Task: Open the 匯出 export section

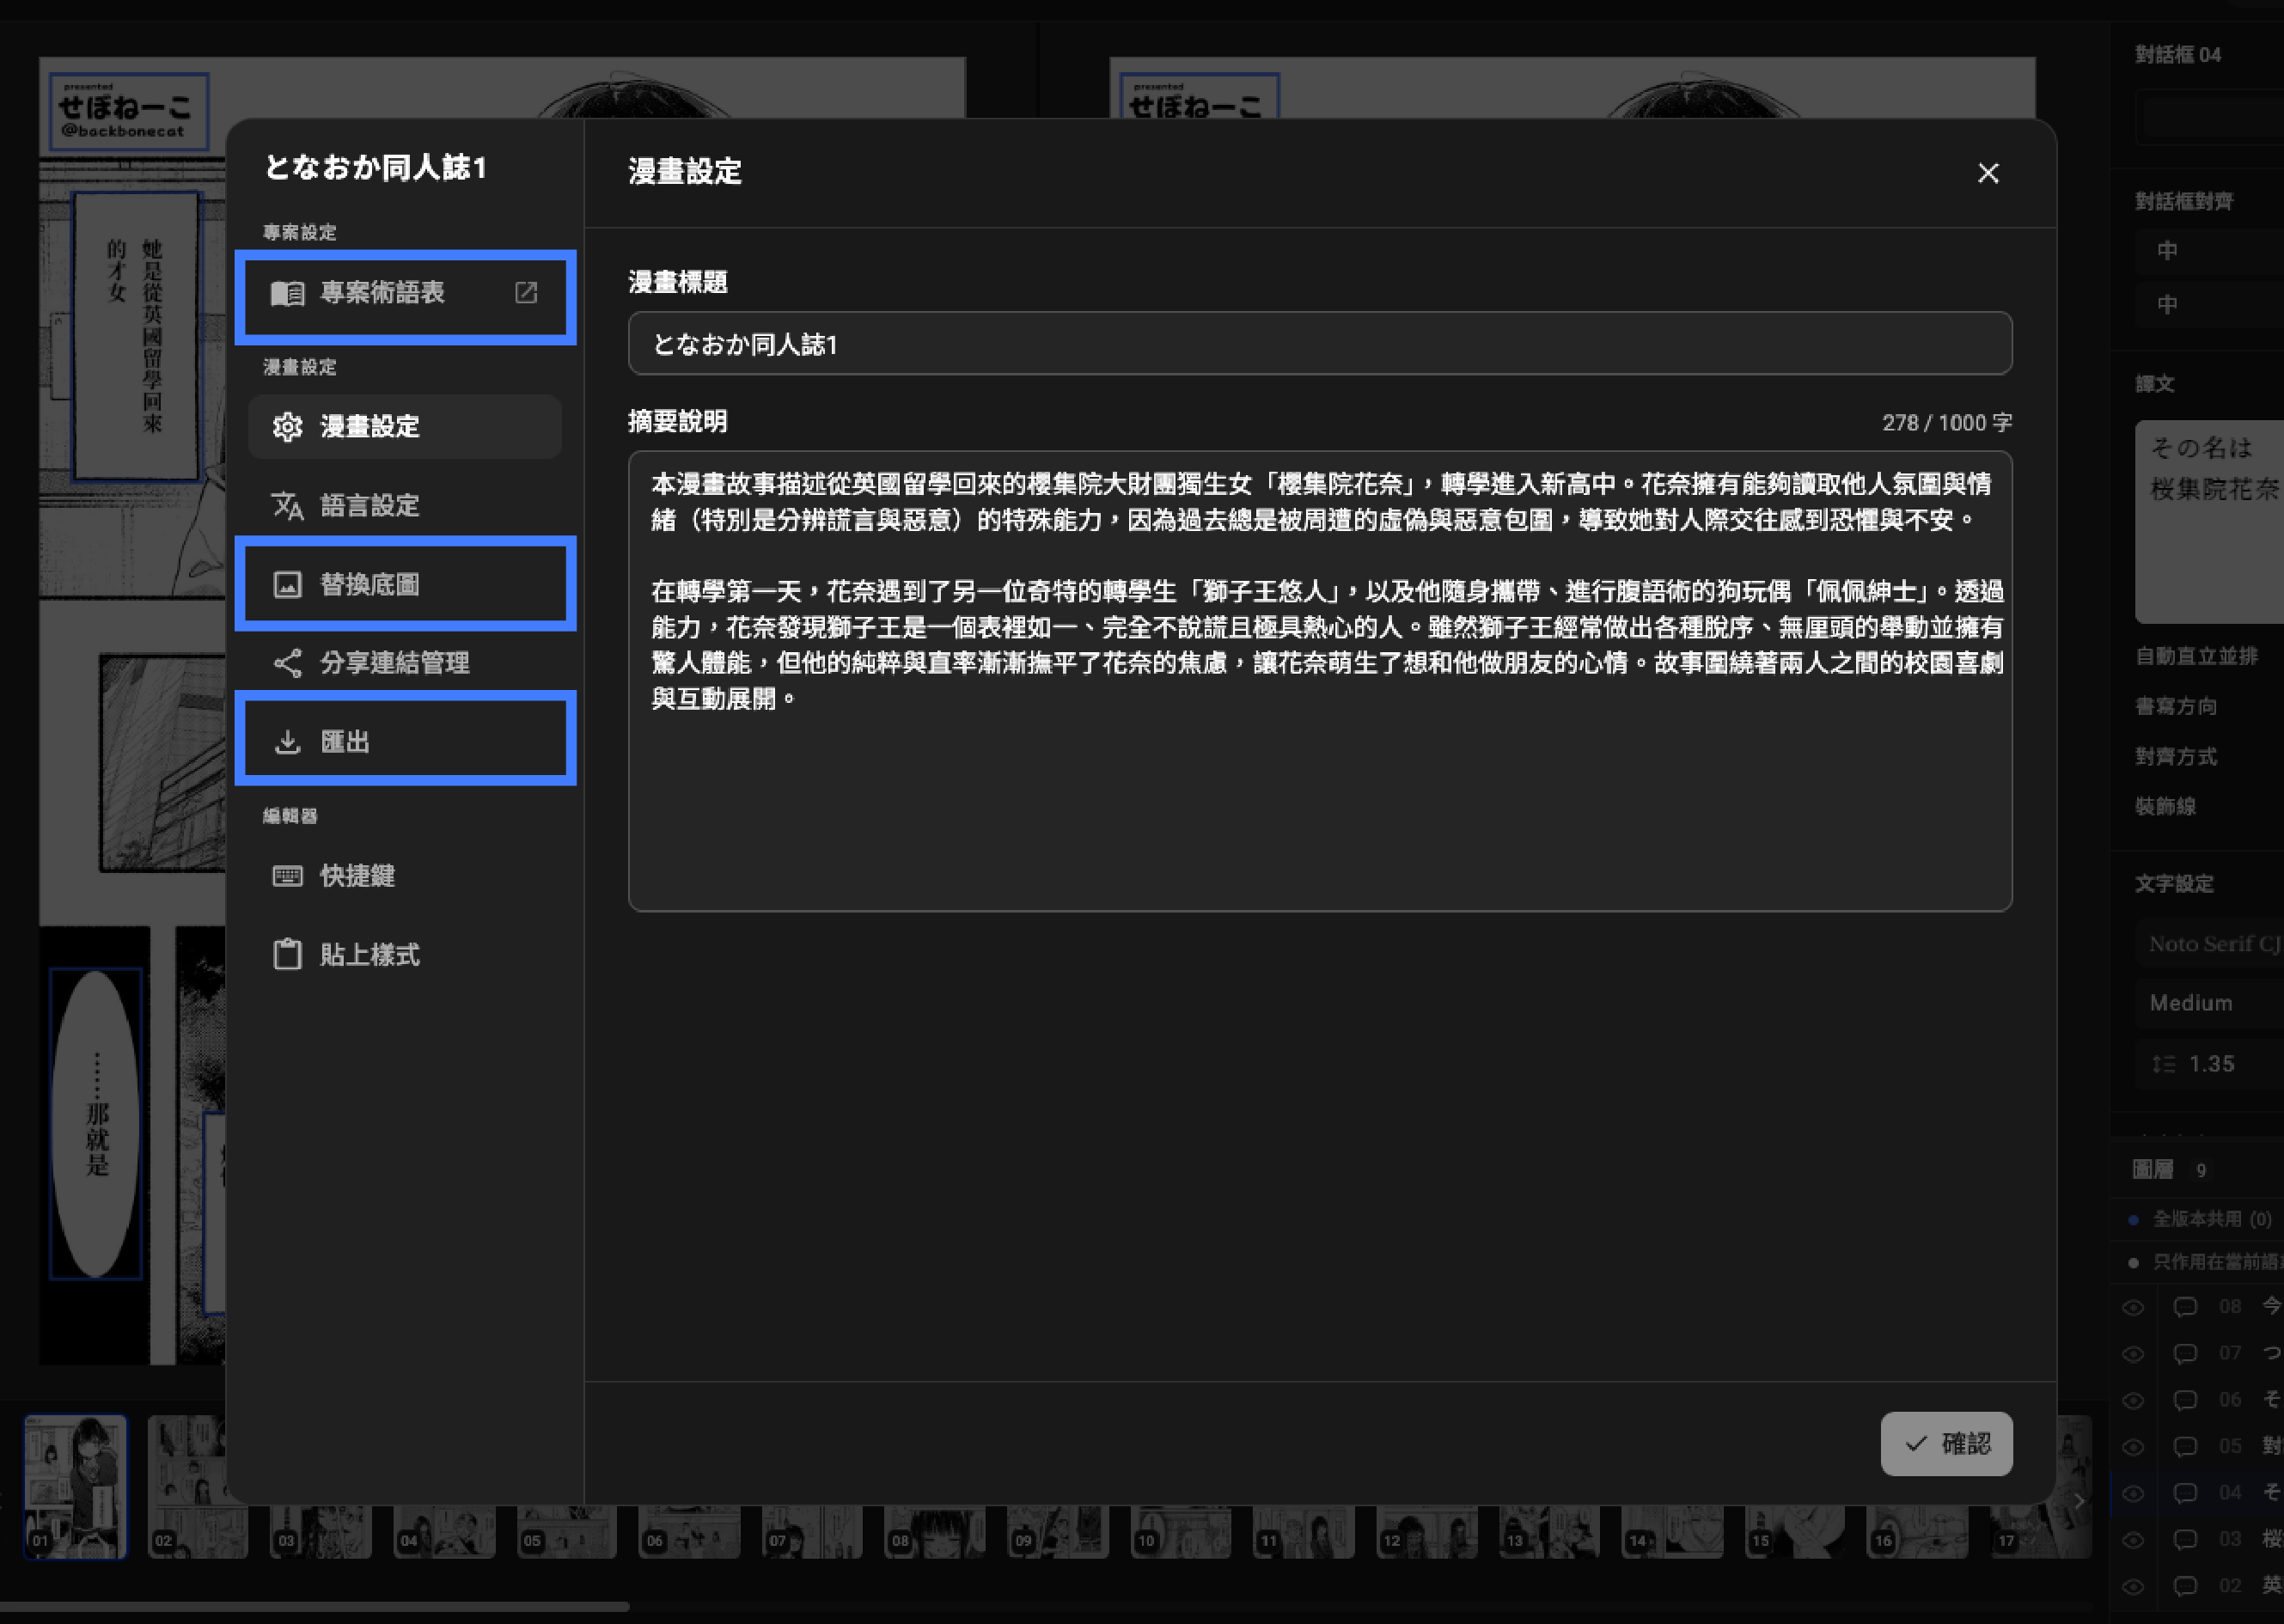Action: (405, 742)
